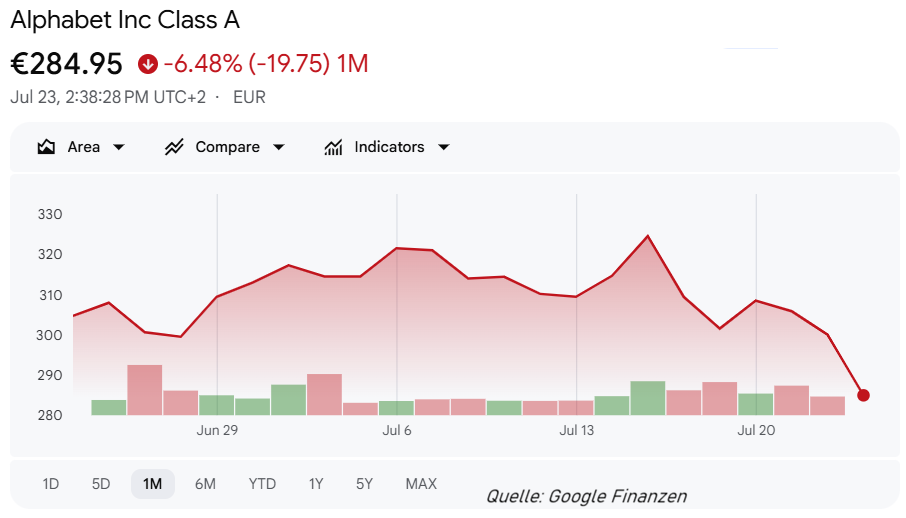Switch to the YTD time range
The height and width of the screenshot is (518, 906).
click(x=262, y=484)
